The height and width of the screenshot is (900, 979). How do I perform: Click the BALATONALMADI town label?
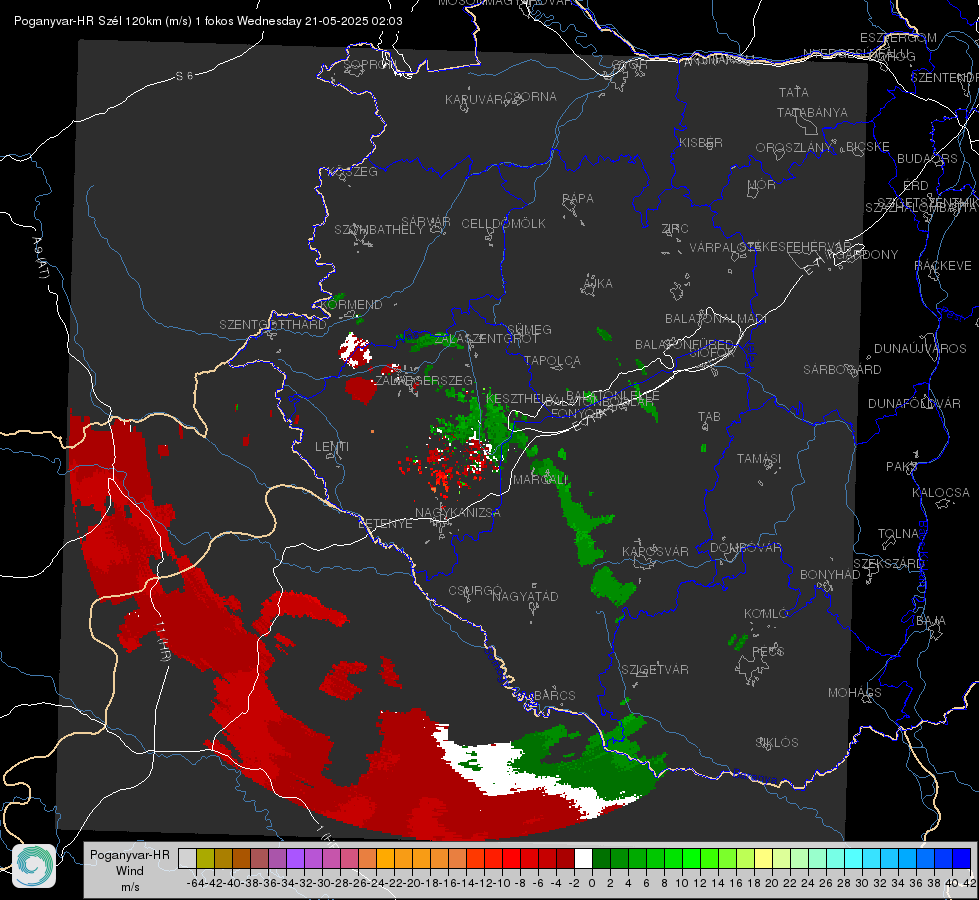(x=716, y=319)
